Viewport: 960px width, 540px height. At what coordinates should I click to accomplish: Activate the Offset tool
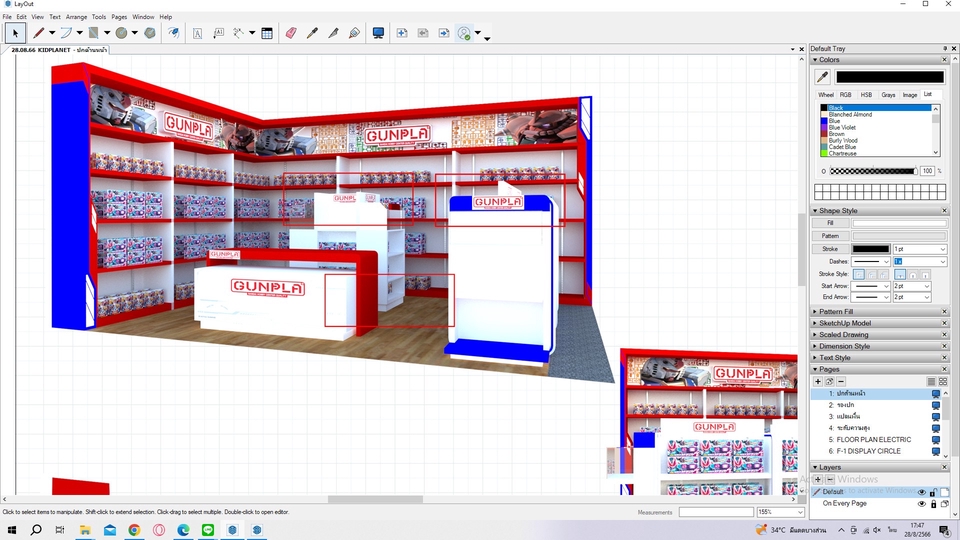[174, 33]
